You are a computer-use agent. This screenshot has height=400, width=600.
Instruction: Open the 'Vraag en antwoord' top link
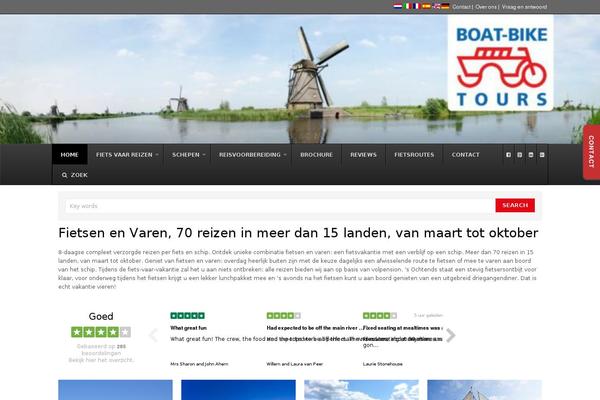524,7
